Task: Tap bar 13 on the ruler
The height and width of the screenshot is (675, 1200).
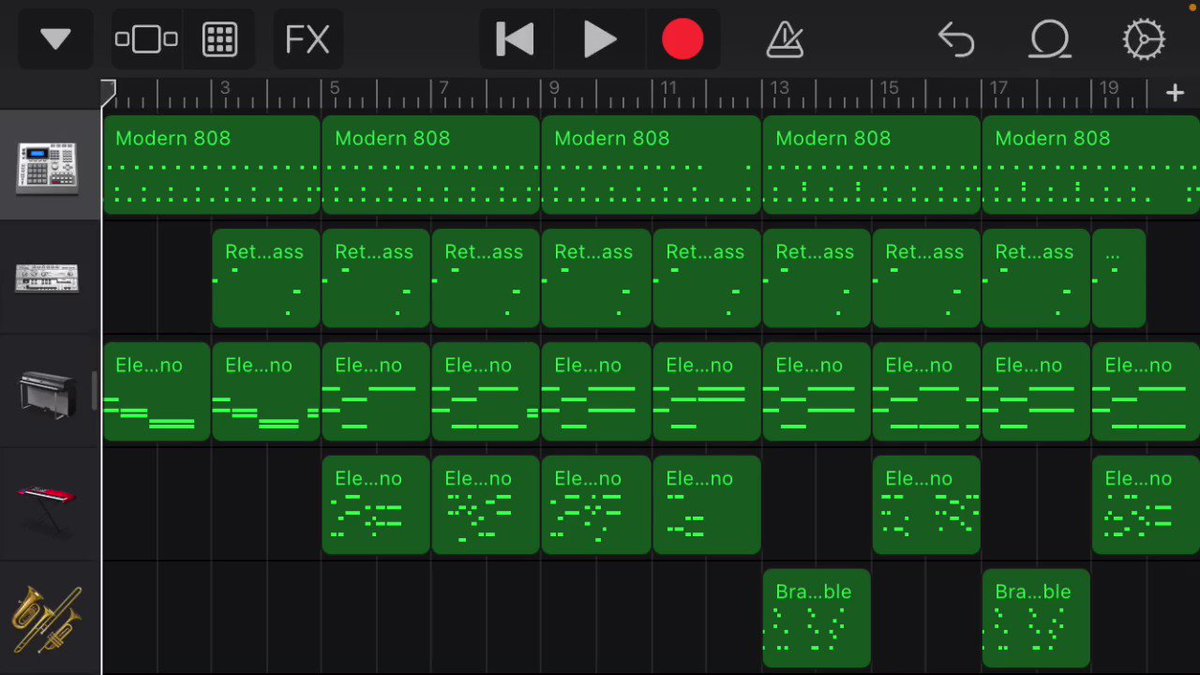Action: (778, 88)
